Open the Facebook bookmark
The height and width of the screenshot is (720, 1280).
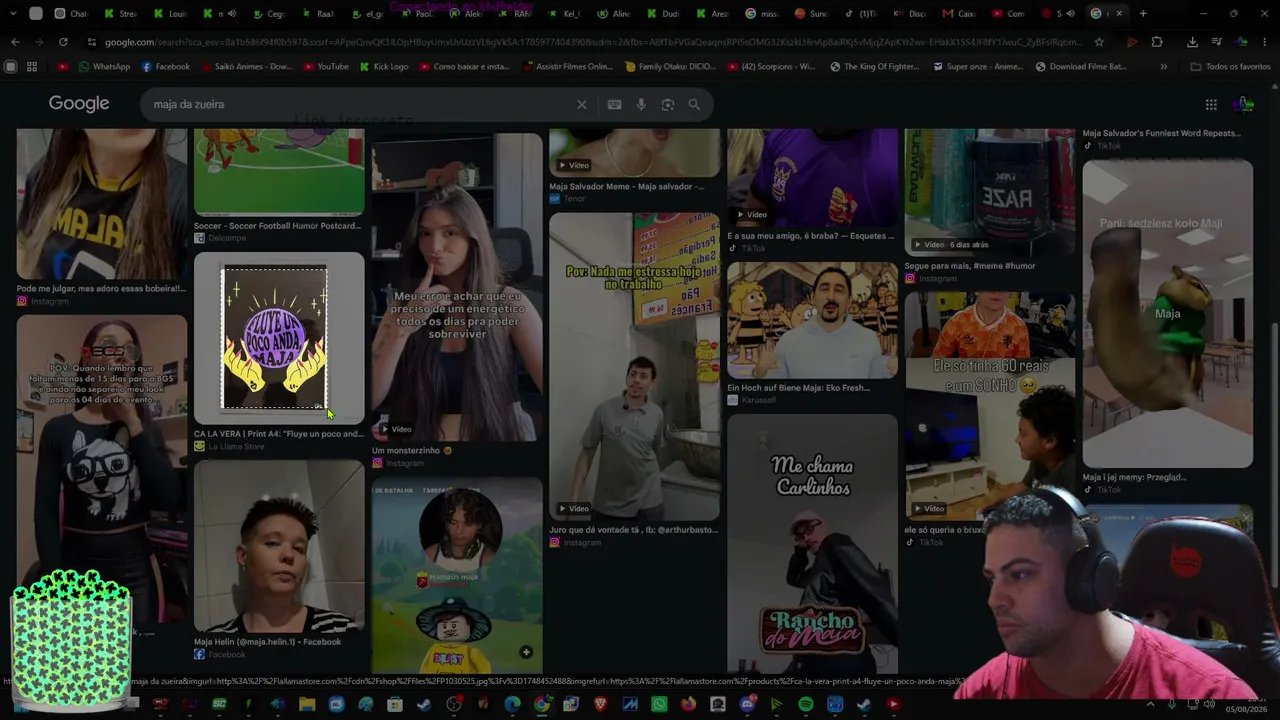point(165,66)
